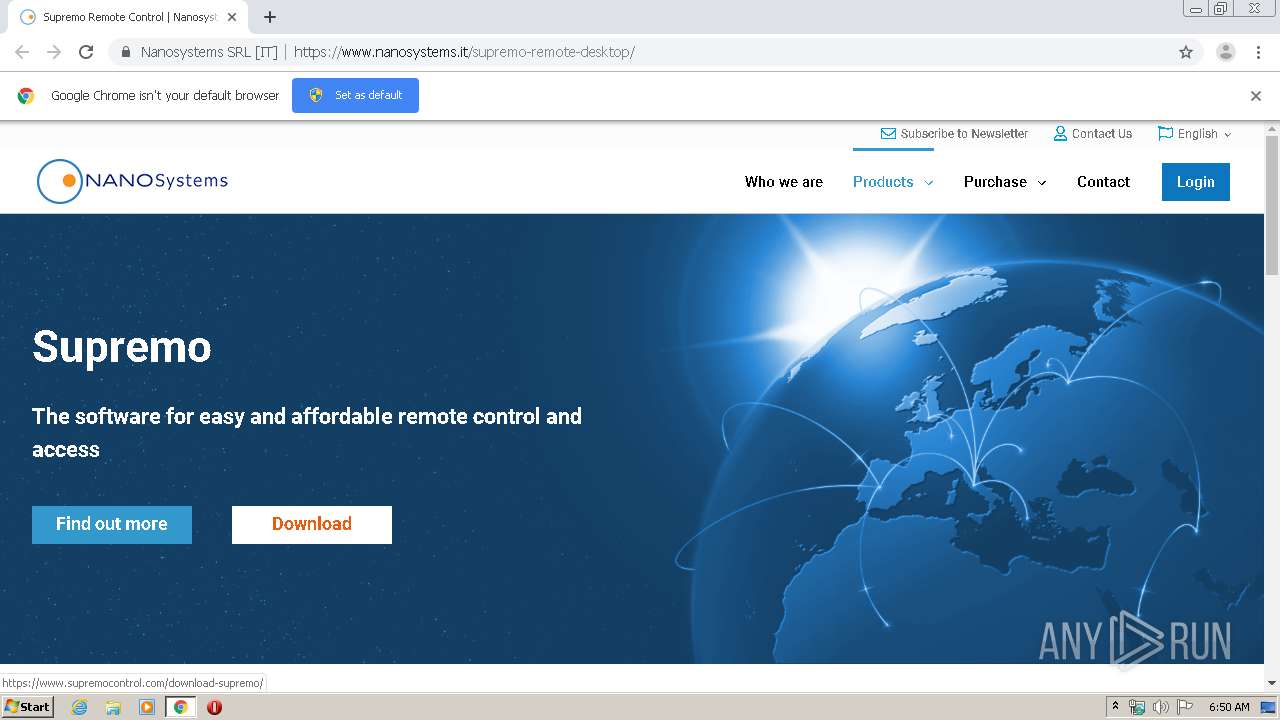The image size is (1280, 720).
Task: Click the Supremo heading text
Action: (122, 347)
